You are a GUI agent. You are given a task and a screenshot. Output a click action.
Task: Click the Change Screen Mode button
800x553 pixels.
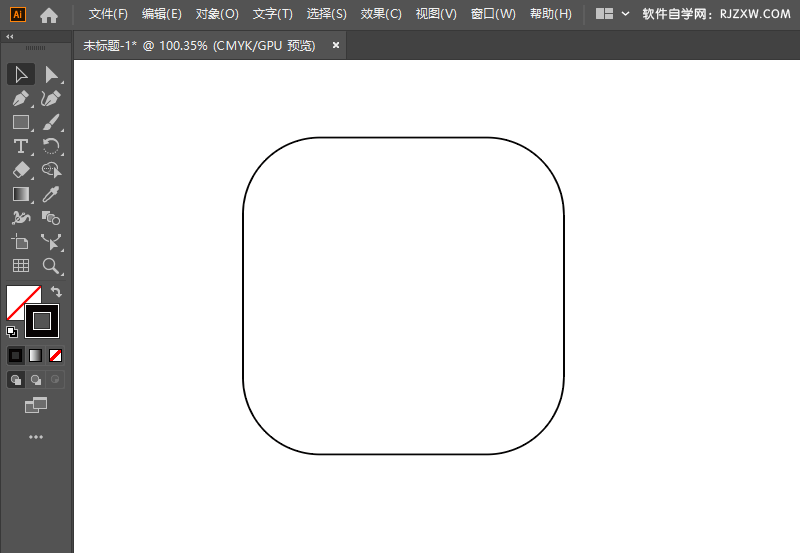[36, 405]
